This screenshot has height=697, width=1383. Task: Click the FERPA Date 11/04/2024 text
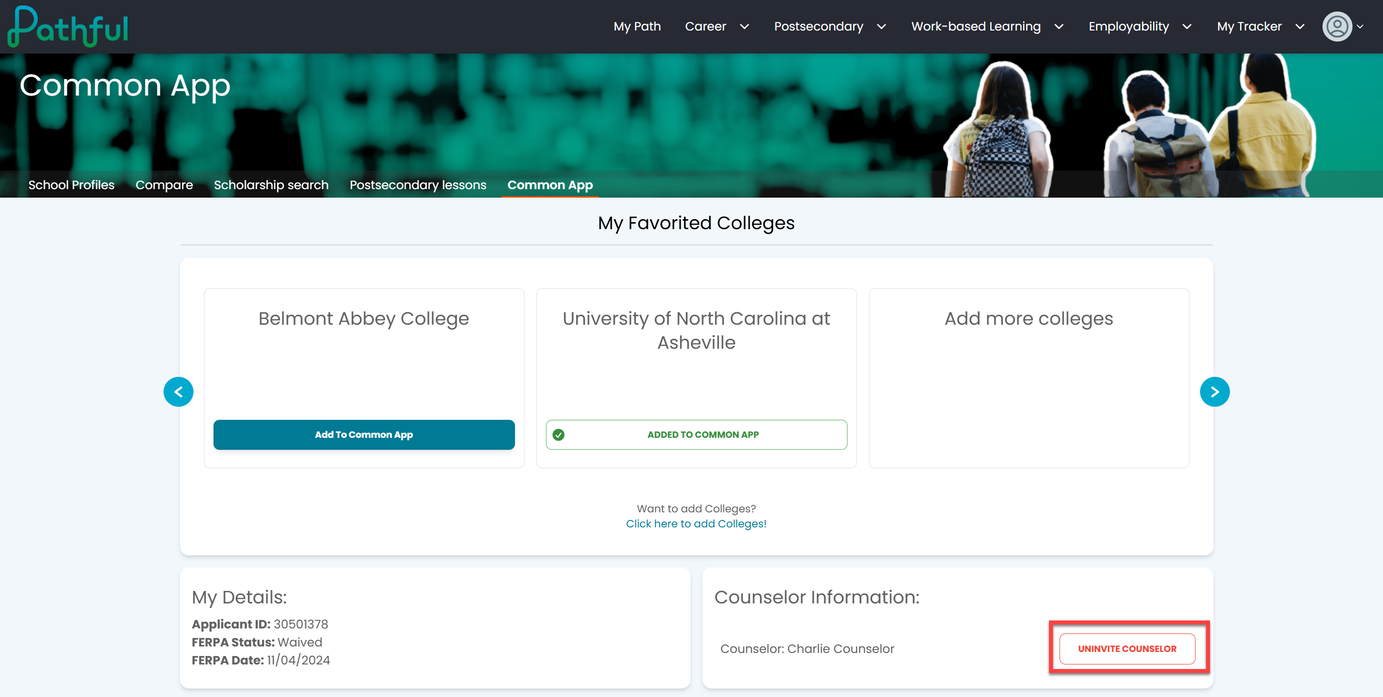tap(261, 661)
